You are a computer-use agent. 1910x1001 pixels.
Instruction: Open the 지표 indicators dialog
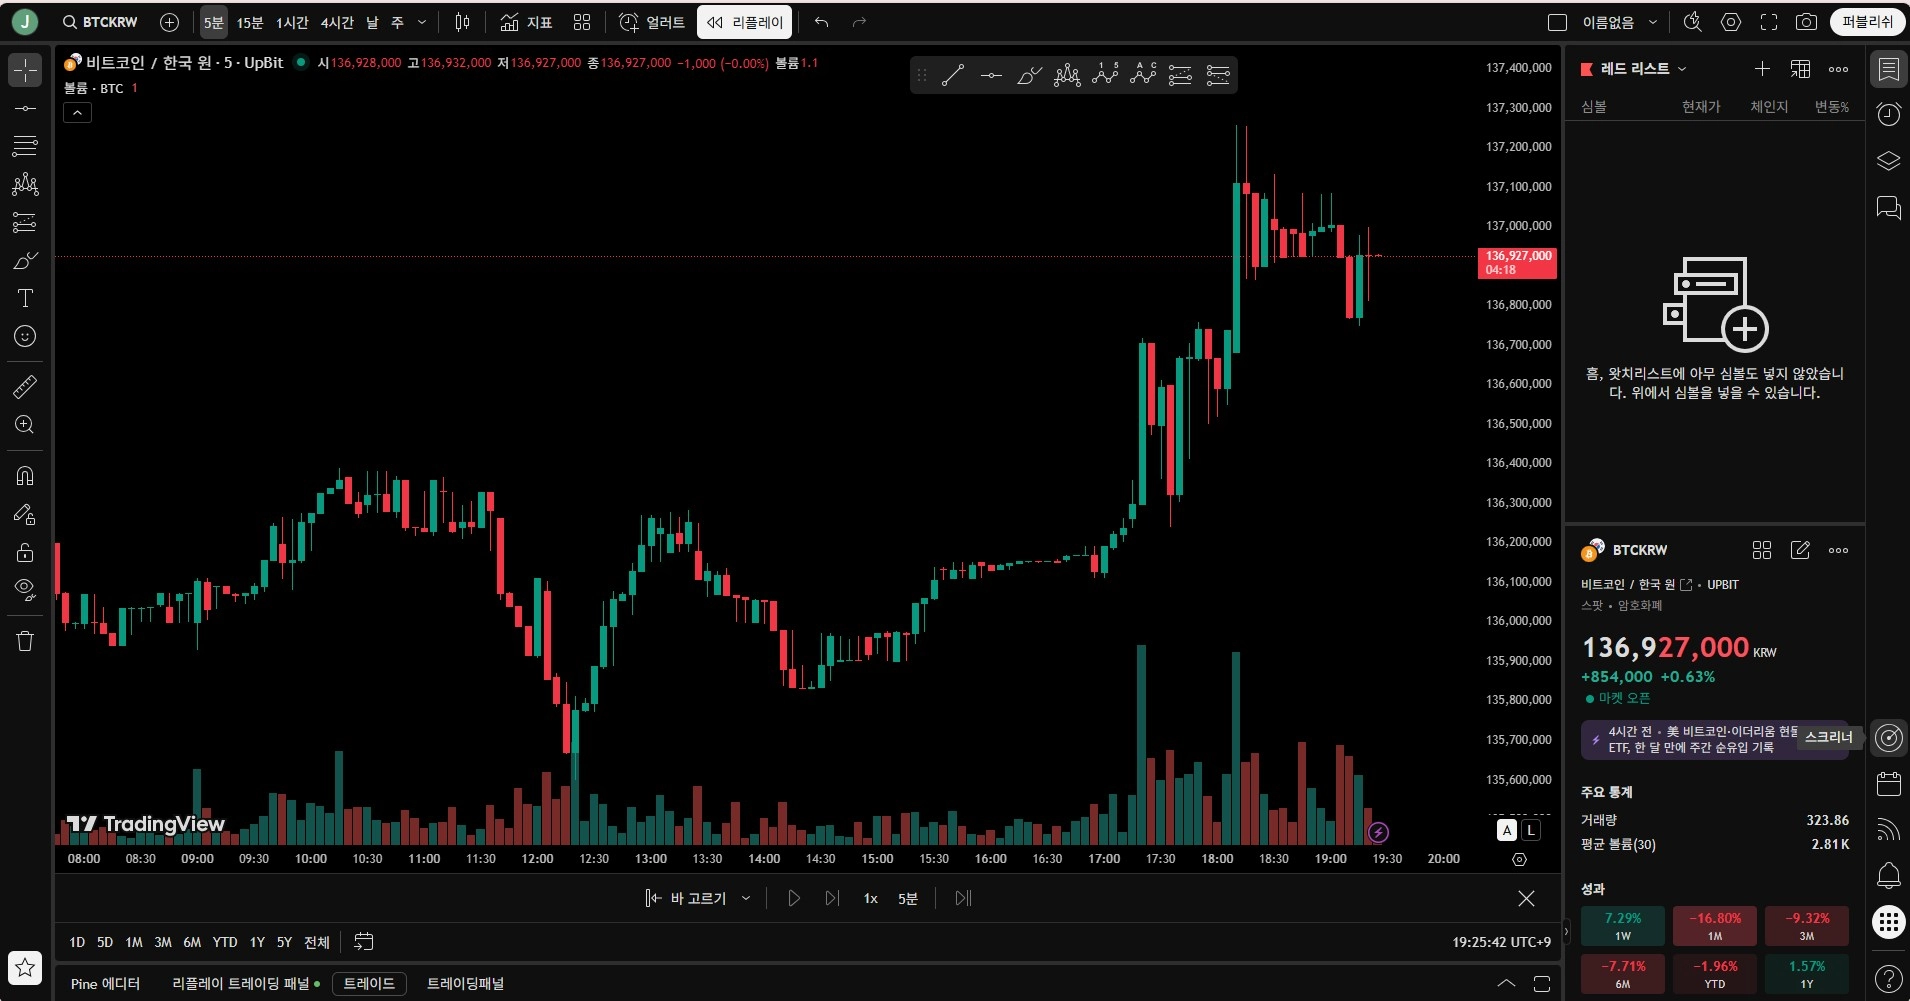(x=526, y=22)
